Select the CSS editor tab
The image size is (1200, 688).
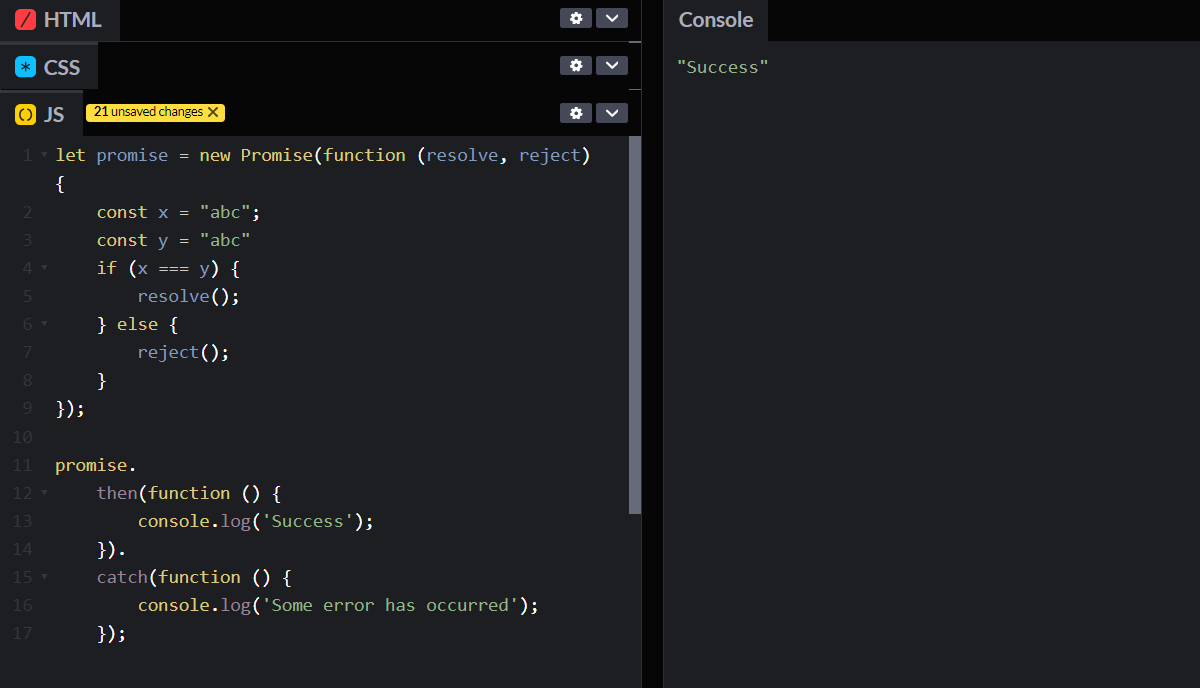pos(48,67)
